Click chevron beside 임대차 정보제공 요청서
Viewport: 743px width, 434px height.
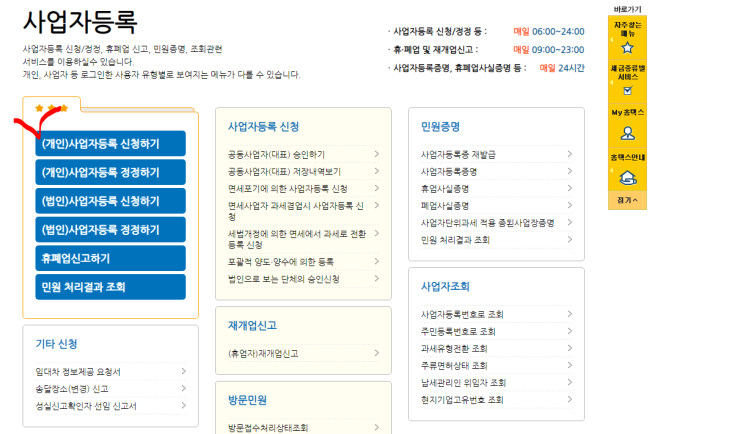click(x=183, y=371)
